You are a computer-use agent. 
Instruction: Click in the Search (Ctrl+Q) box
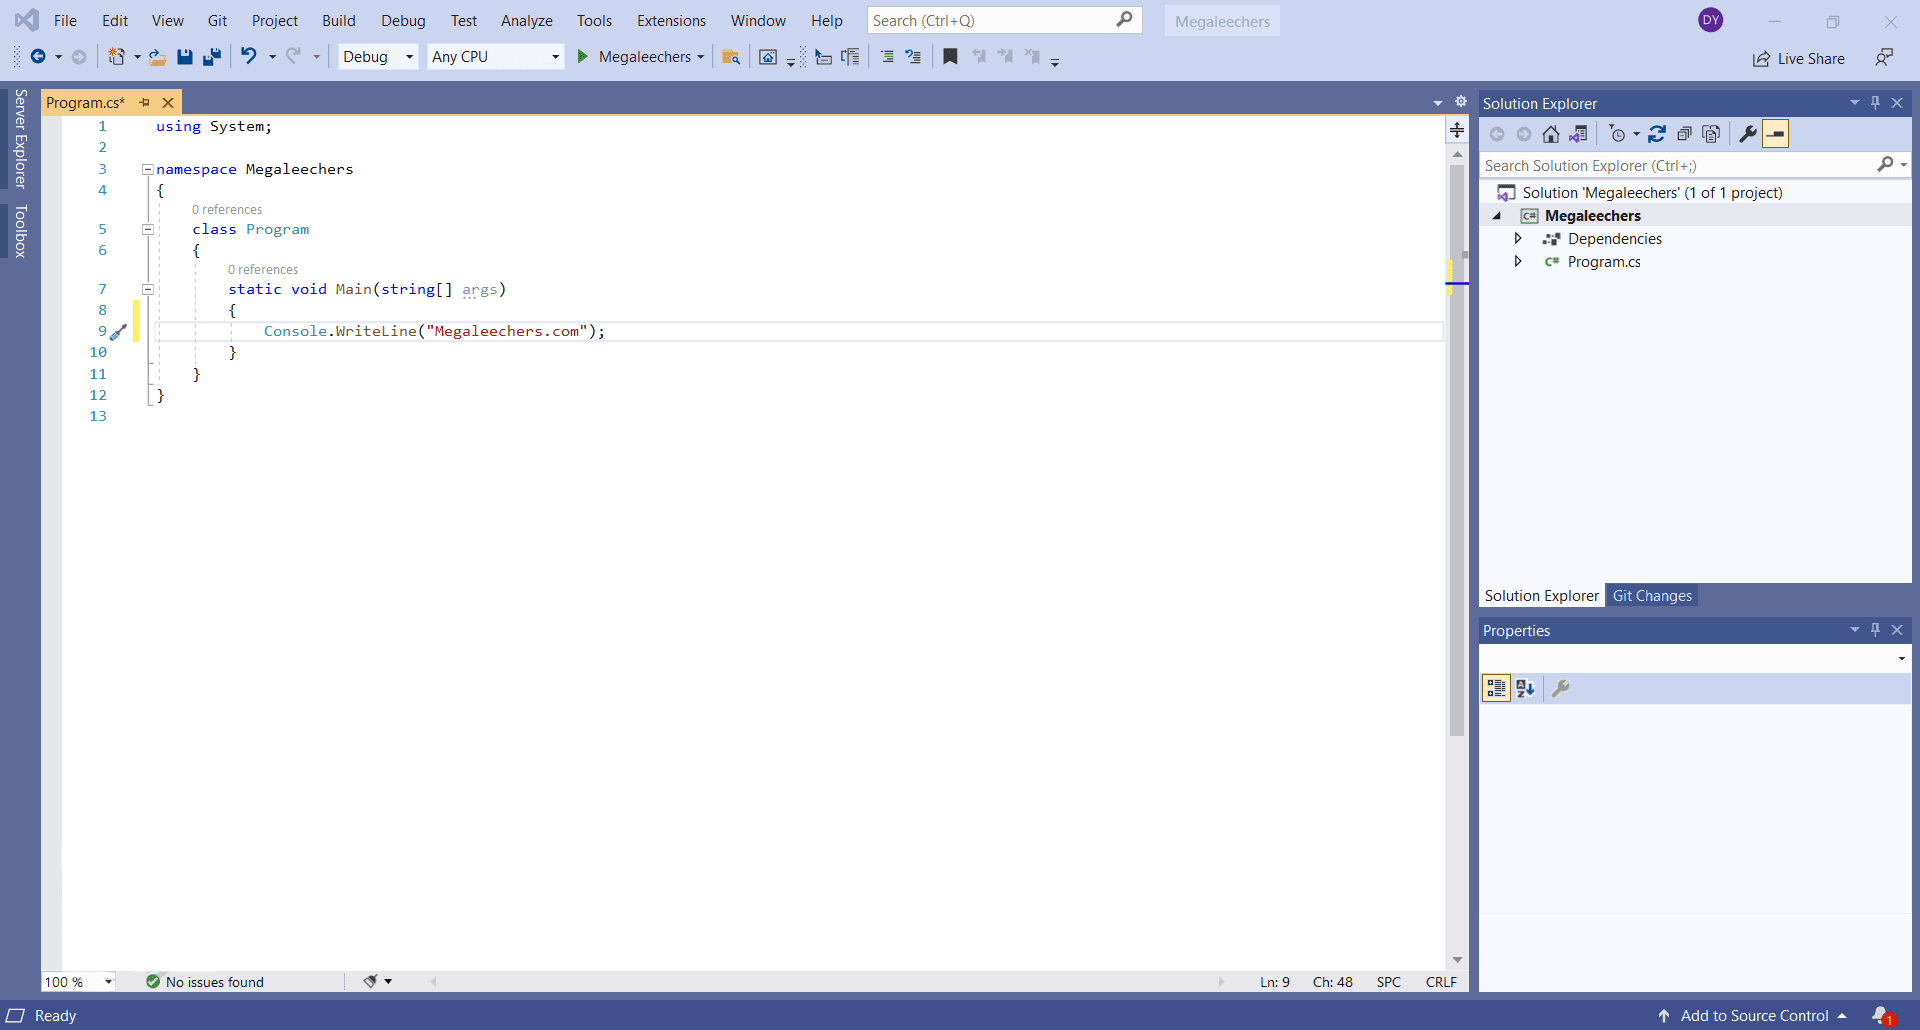click(x=1004, y=20)
